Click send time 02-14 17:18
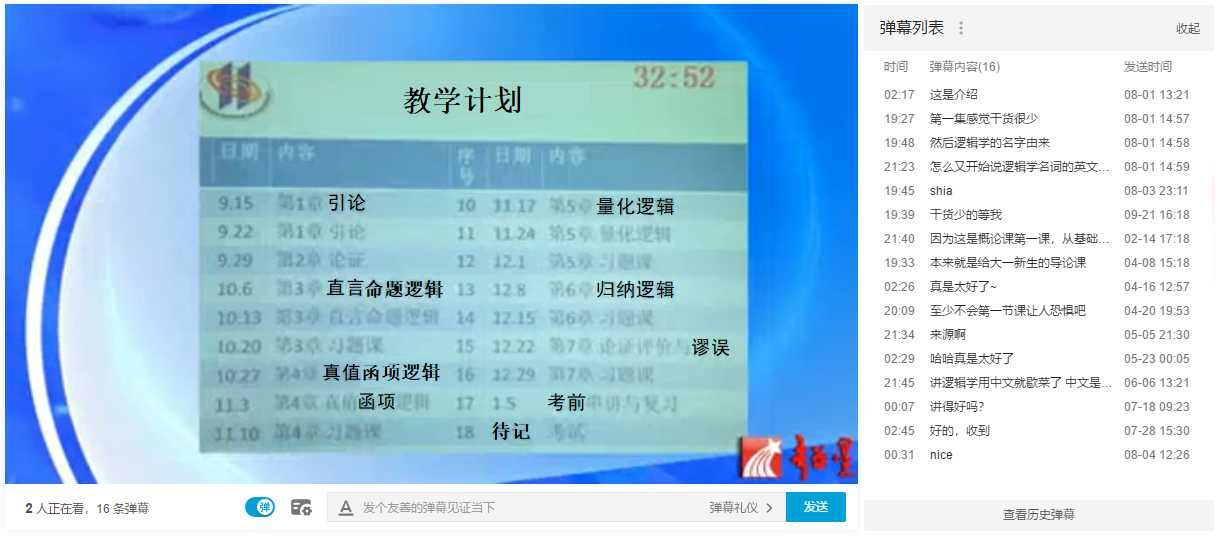The width and height of the screenshot is (1220, 545). click(1156, 239)
